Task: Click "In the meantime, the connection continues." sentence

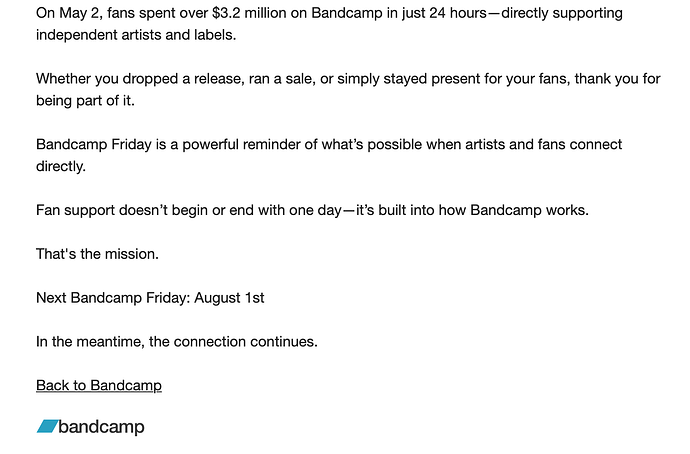Action: point(177,342)
